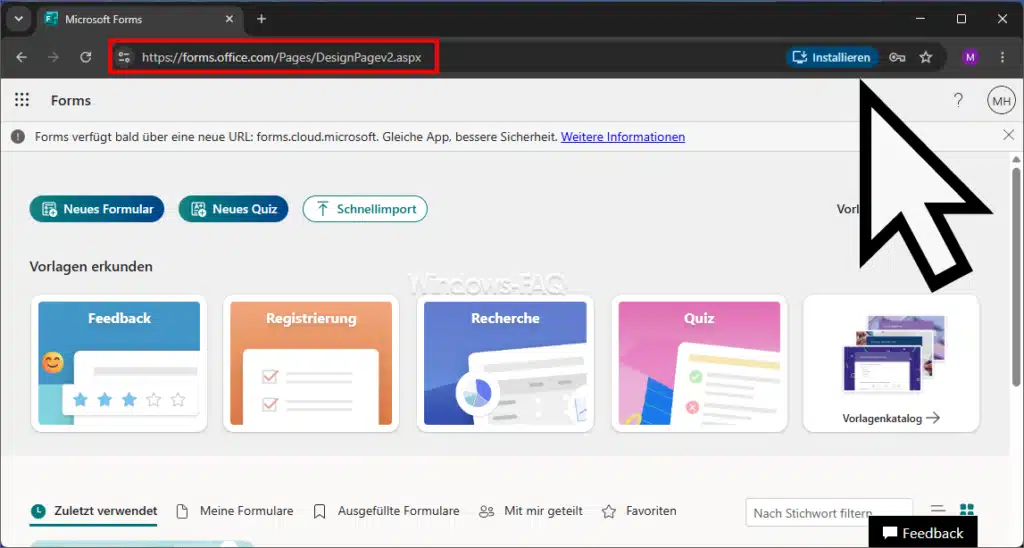Expand the tab search dropdown arrow
Viewport: 1024px width, 548px height.
(x=18, y=19)
